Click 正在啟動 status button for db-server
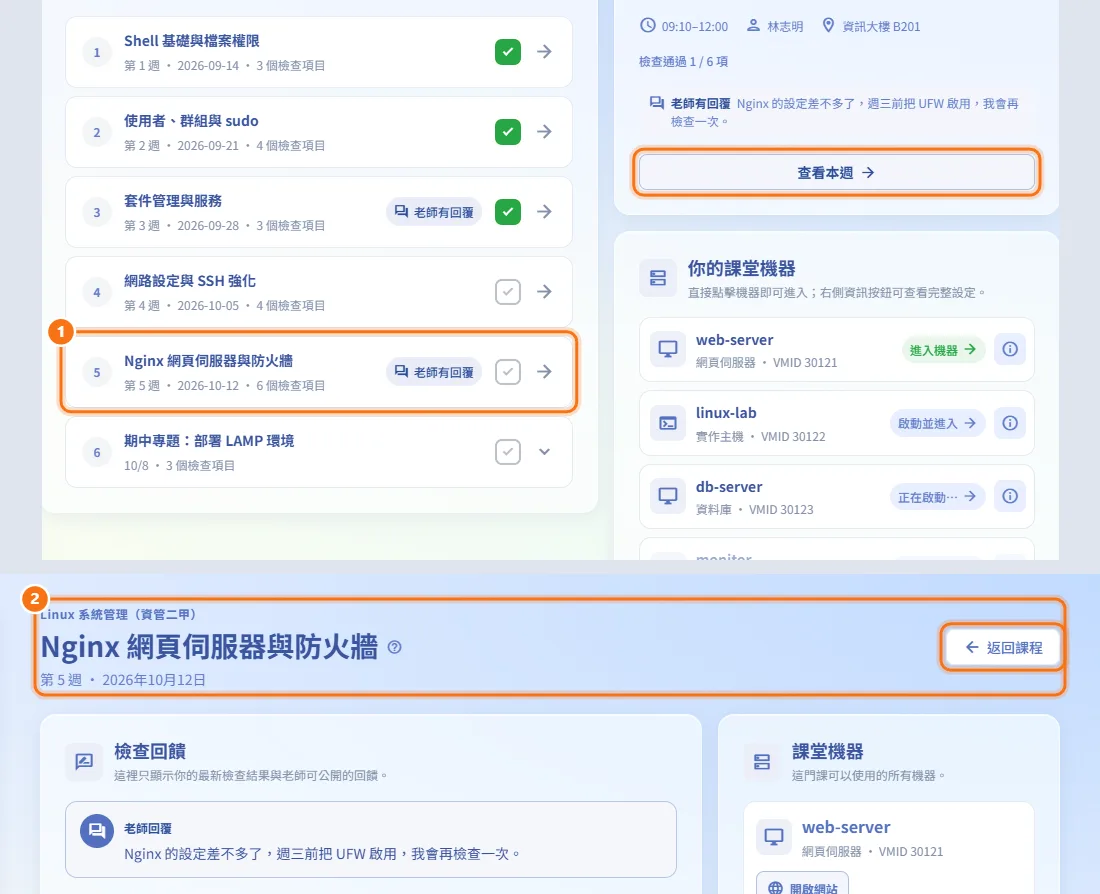This screenshot has height=894, width=1100. (937, 497)
